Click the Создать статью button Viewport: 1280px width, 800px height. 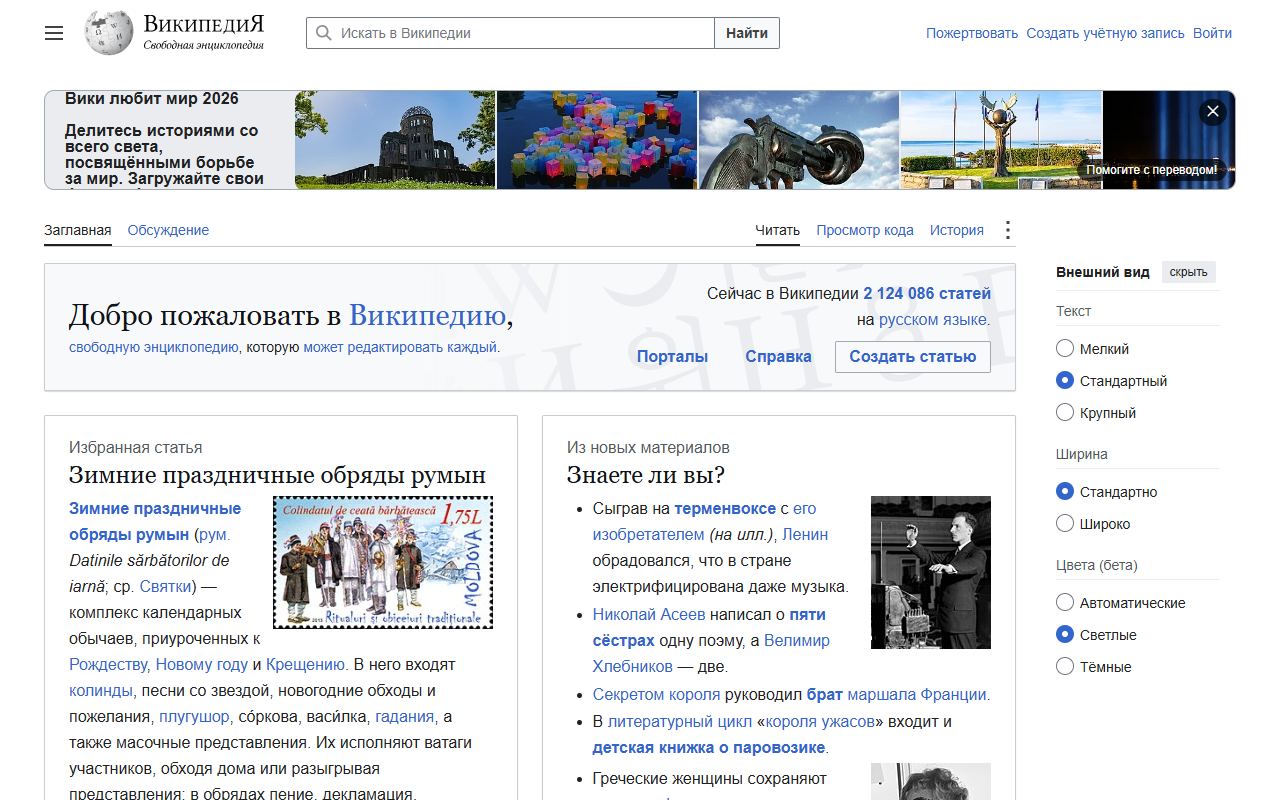tap(913, 357)
